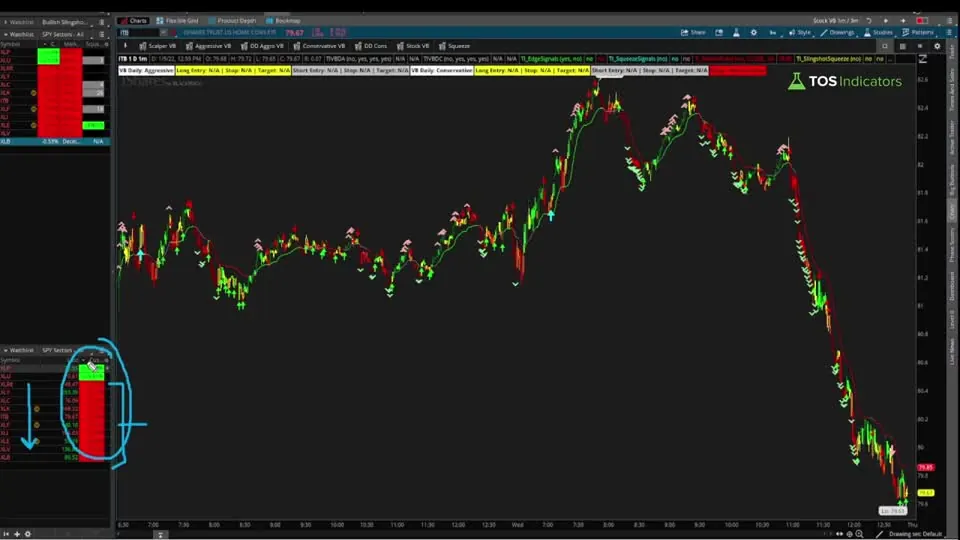Open the Share menu
Screen dimensions: 960x540
click(x=693, y=32)
